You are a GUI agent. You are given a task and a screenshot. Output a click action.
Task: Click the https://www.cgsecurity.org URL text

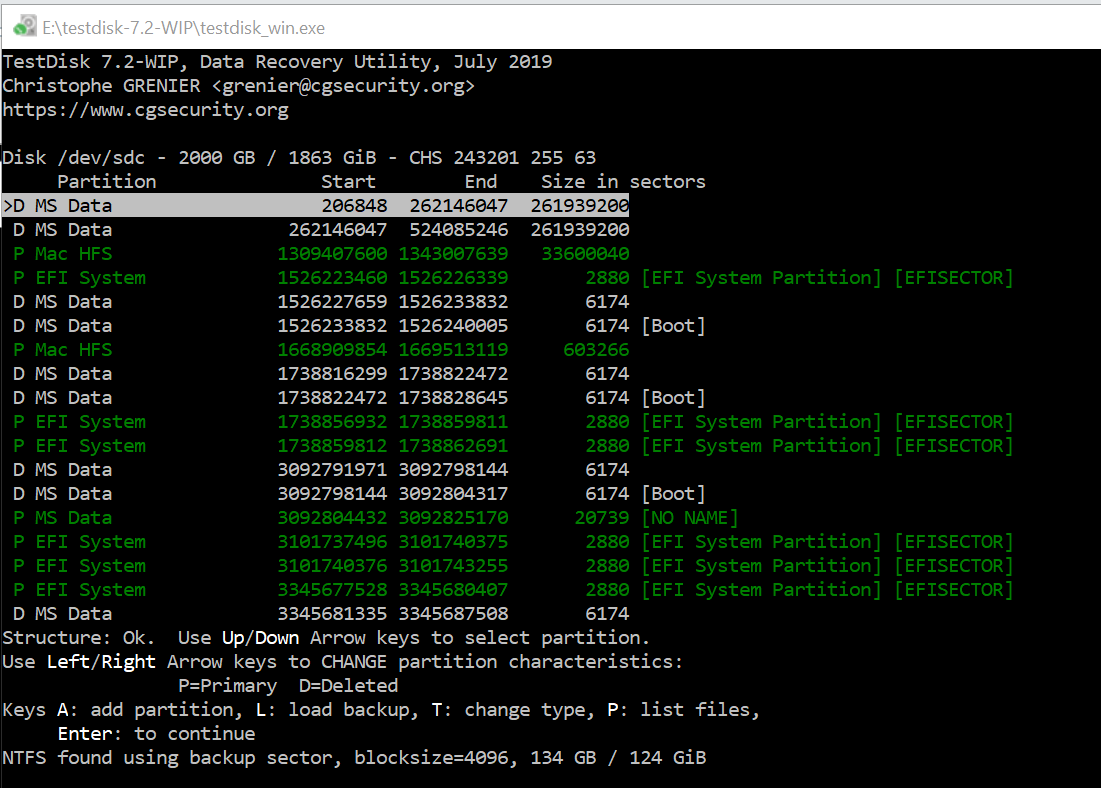(x=145, y=110)
